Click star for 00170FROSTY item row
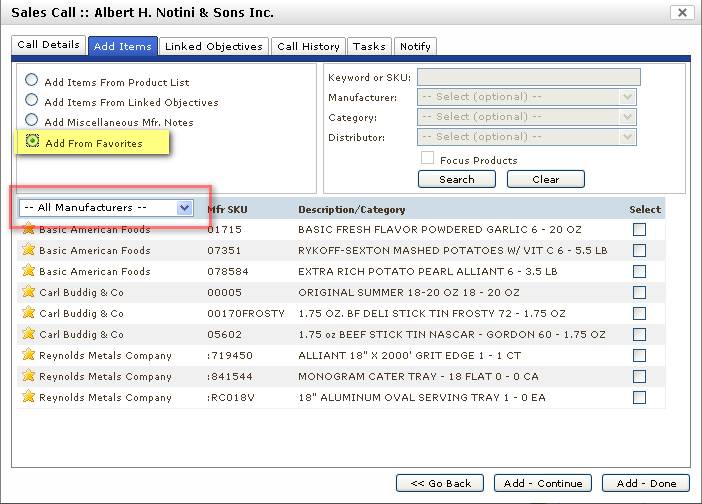Screen dimensions: 702x504 pyautogui.click(x=28, y=313)
